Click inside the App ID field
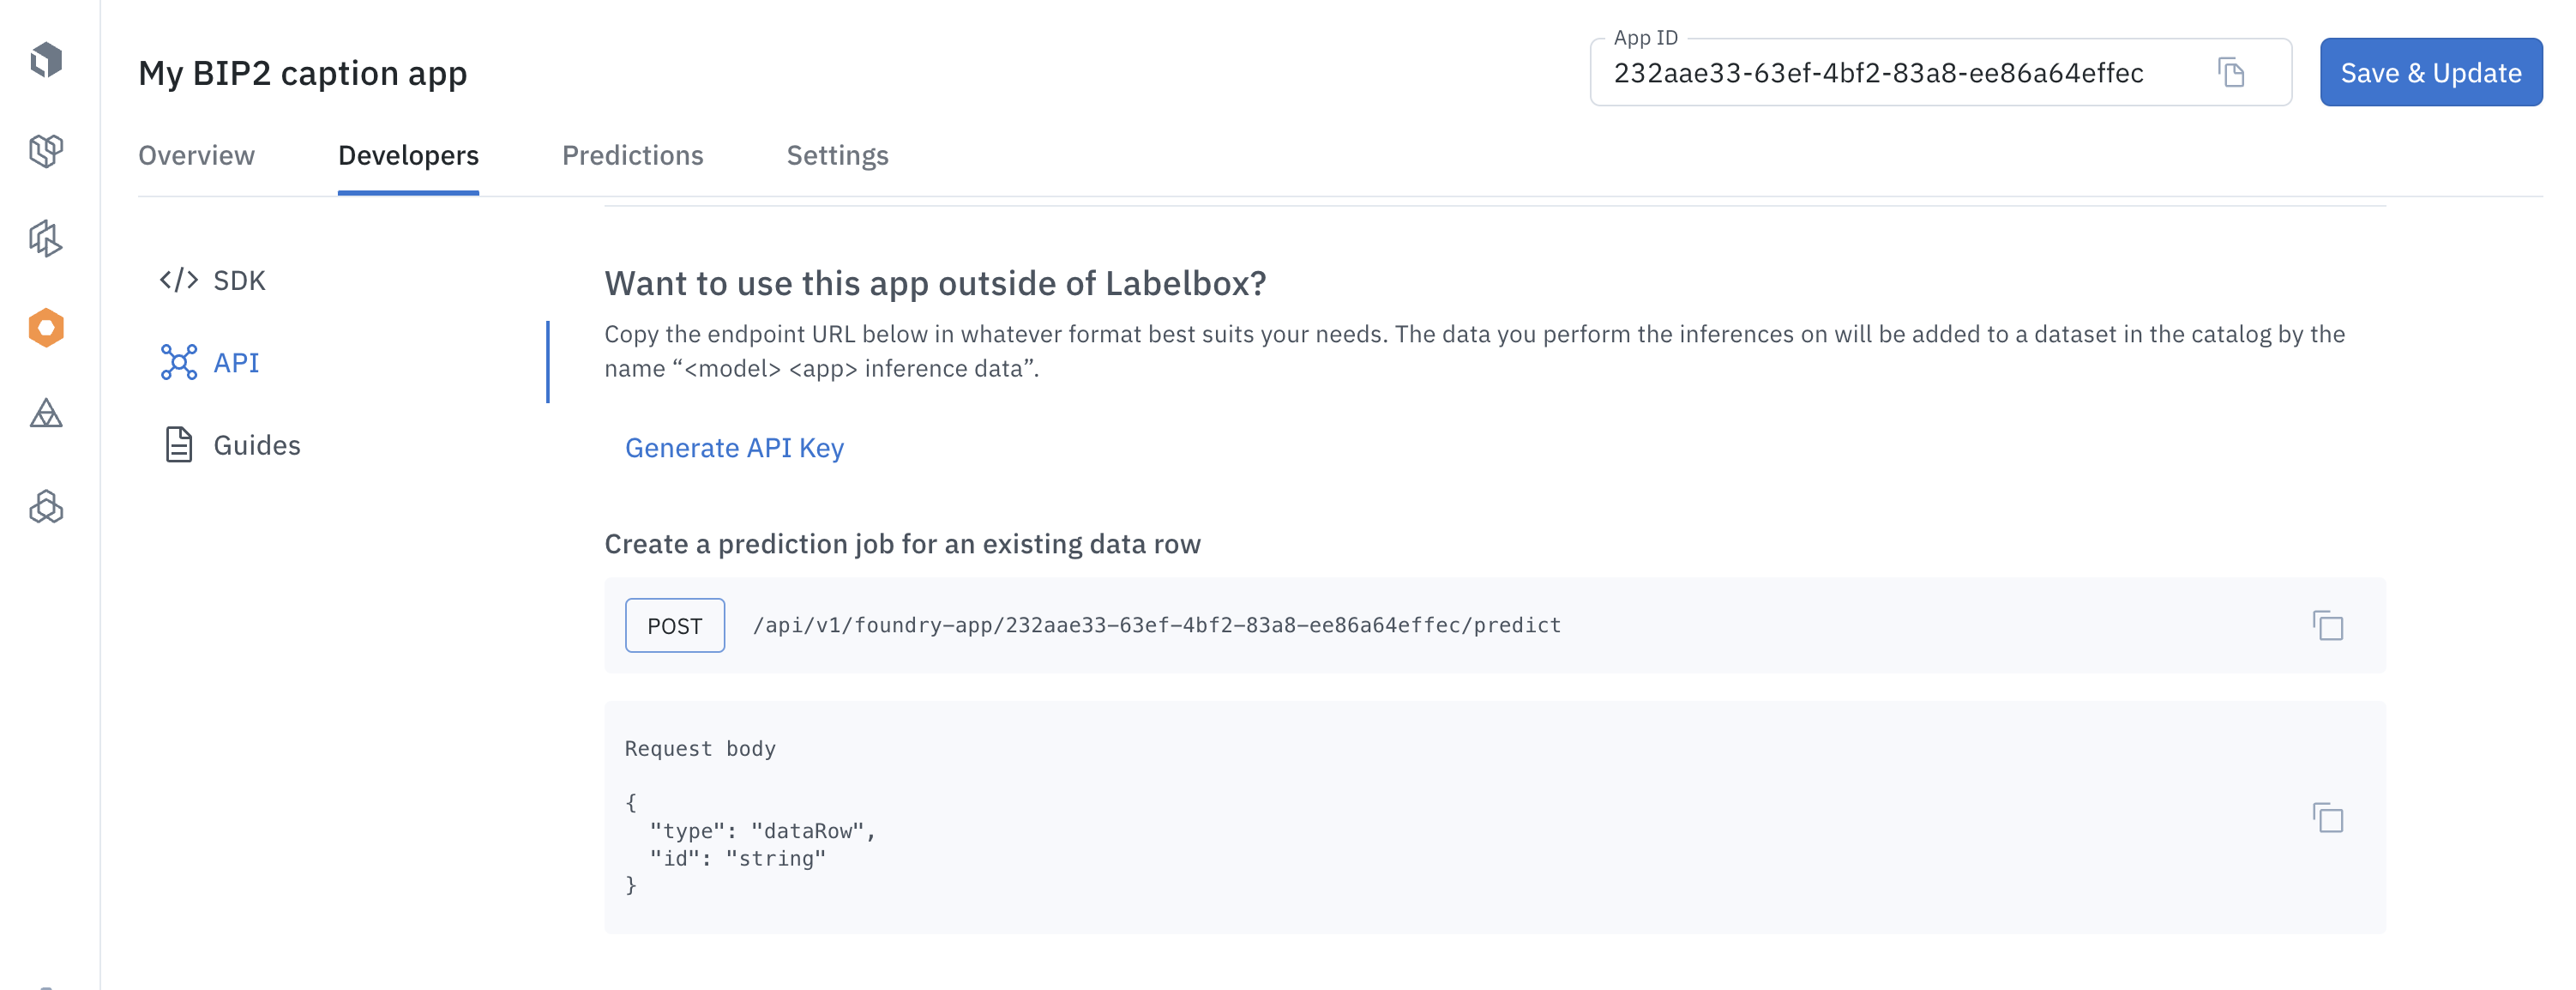Screen dimensions: 2576x990 coord(1900,73)
